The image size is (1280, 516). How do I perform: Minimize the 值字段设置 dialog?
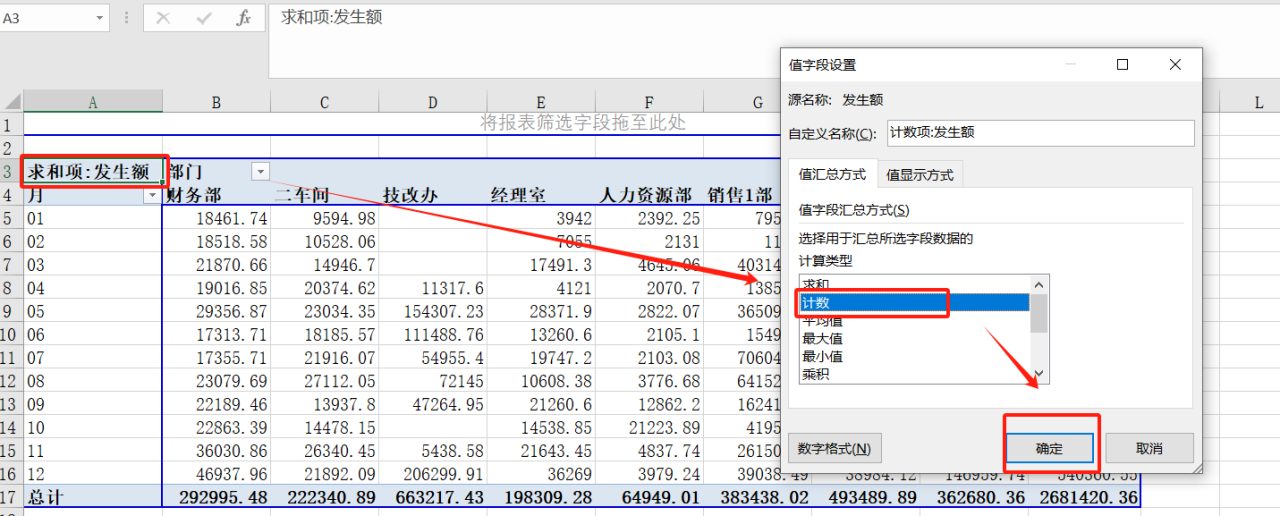[x=1070, y=65]
